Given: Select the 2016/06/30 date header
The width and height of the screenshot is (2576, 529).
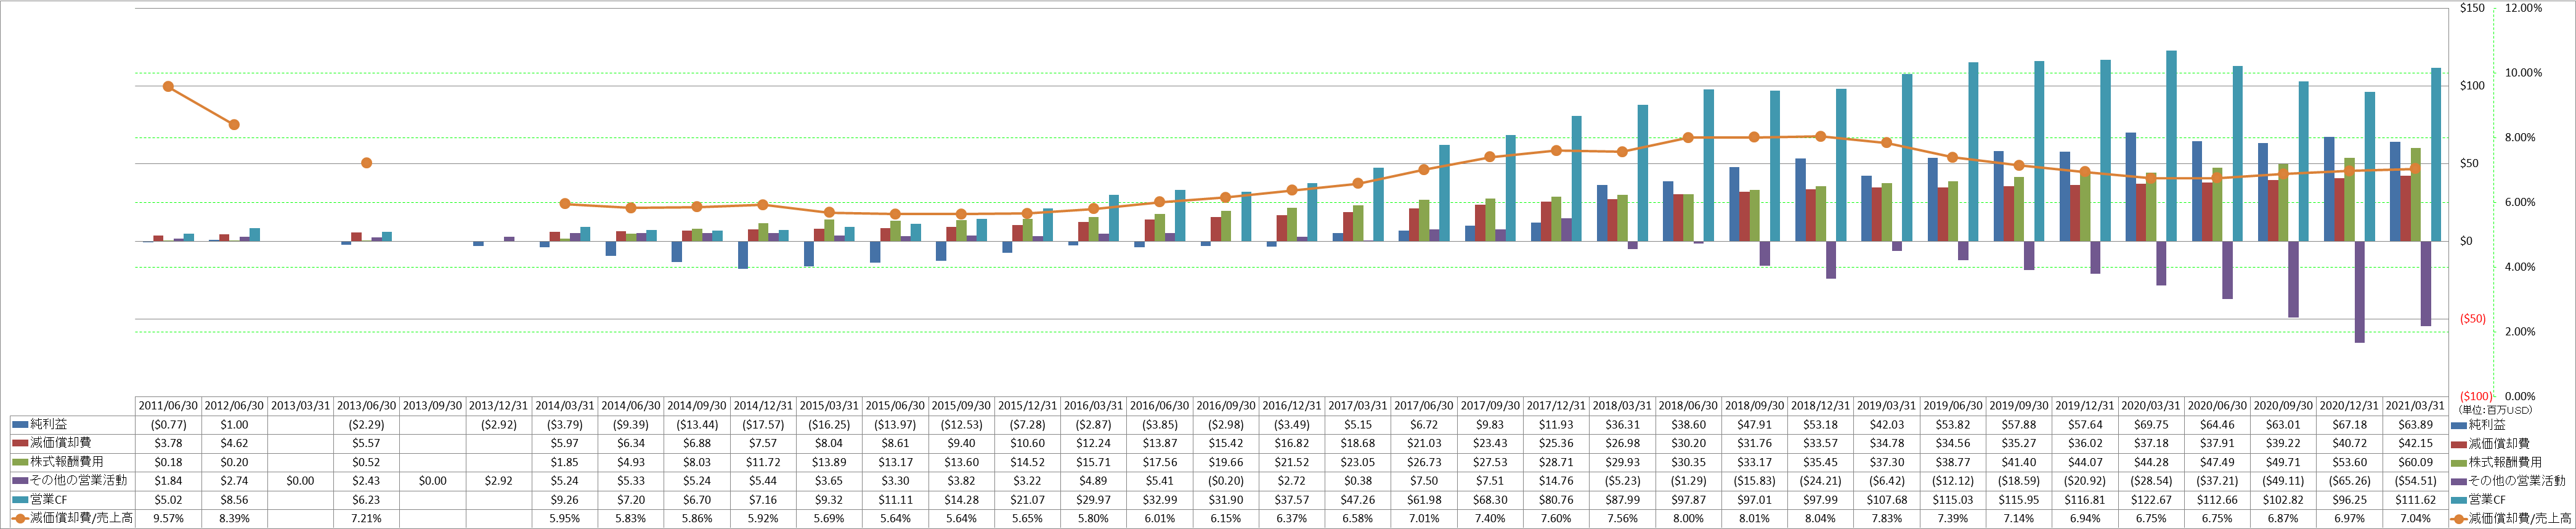Looking at the screenshot, I should click(1159, 406).
